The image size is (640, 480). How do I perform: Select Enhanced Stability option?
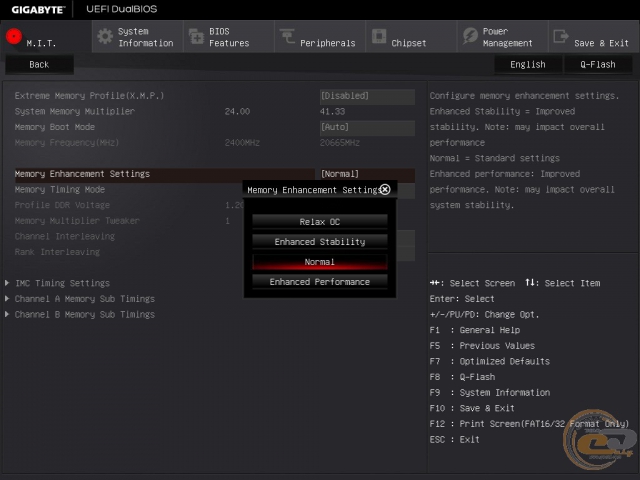click(x=320, y=242)
